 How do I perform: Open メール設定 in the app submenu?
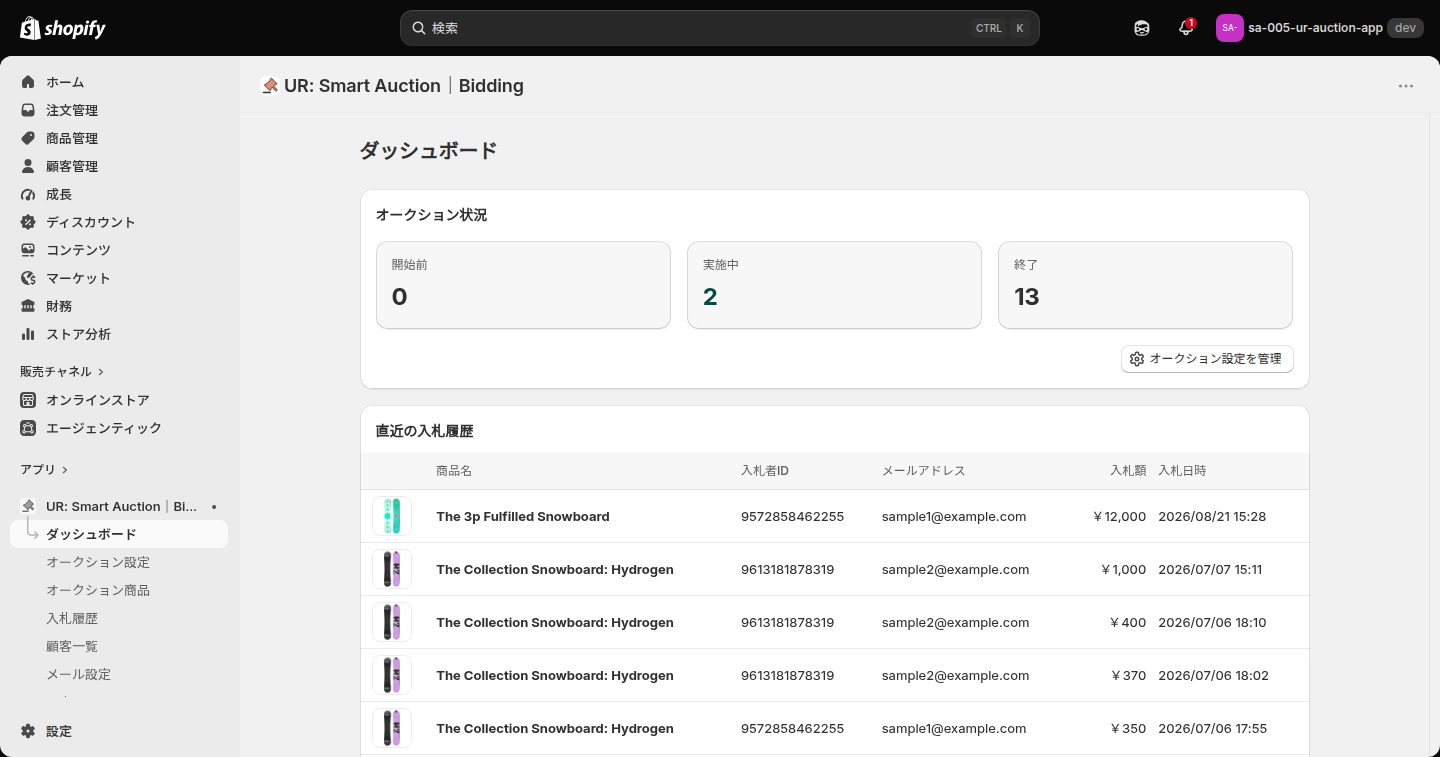pos(78,674)
